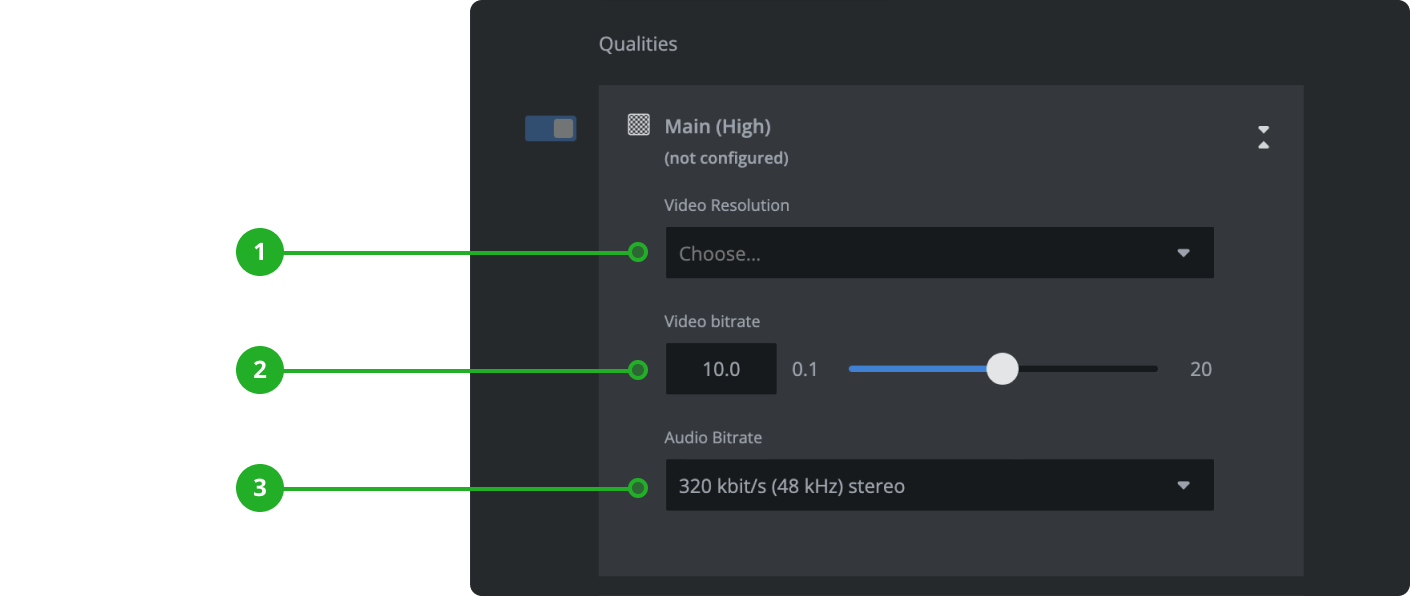1410x596 pixels.
Task: Click the video bitrate slider handle
Action: coord(1003,369)
